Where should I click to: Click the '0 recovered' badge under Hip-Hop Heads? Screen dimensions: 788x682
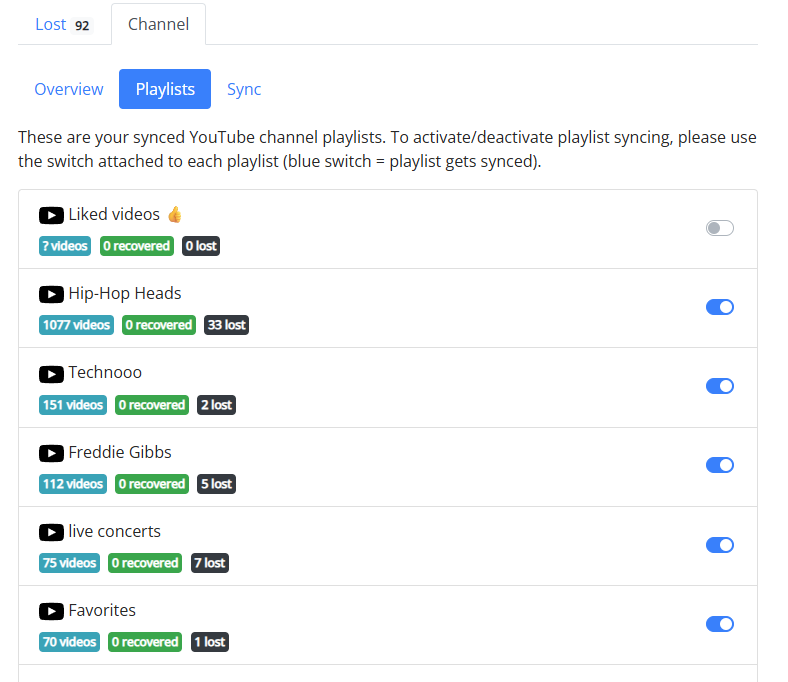click(159, 325)
